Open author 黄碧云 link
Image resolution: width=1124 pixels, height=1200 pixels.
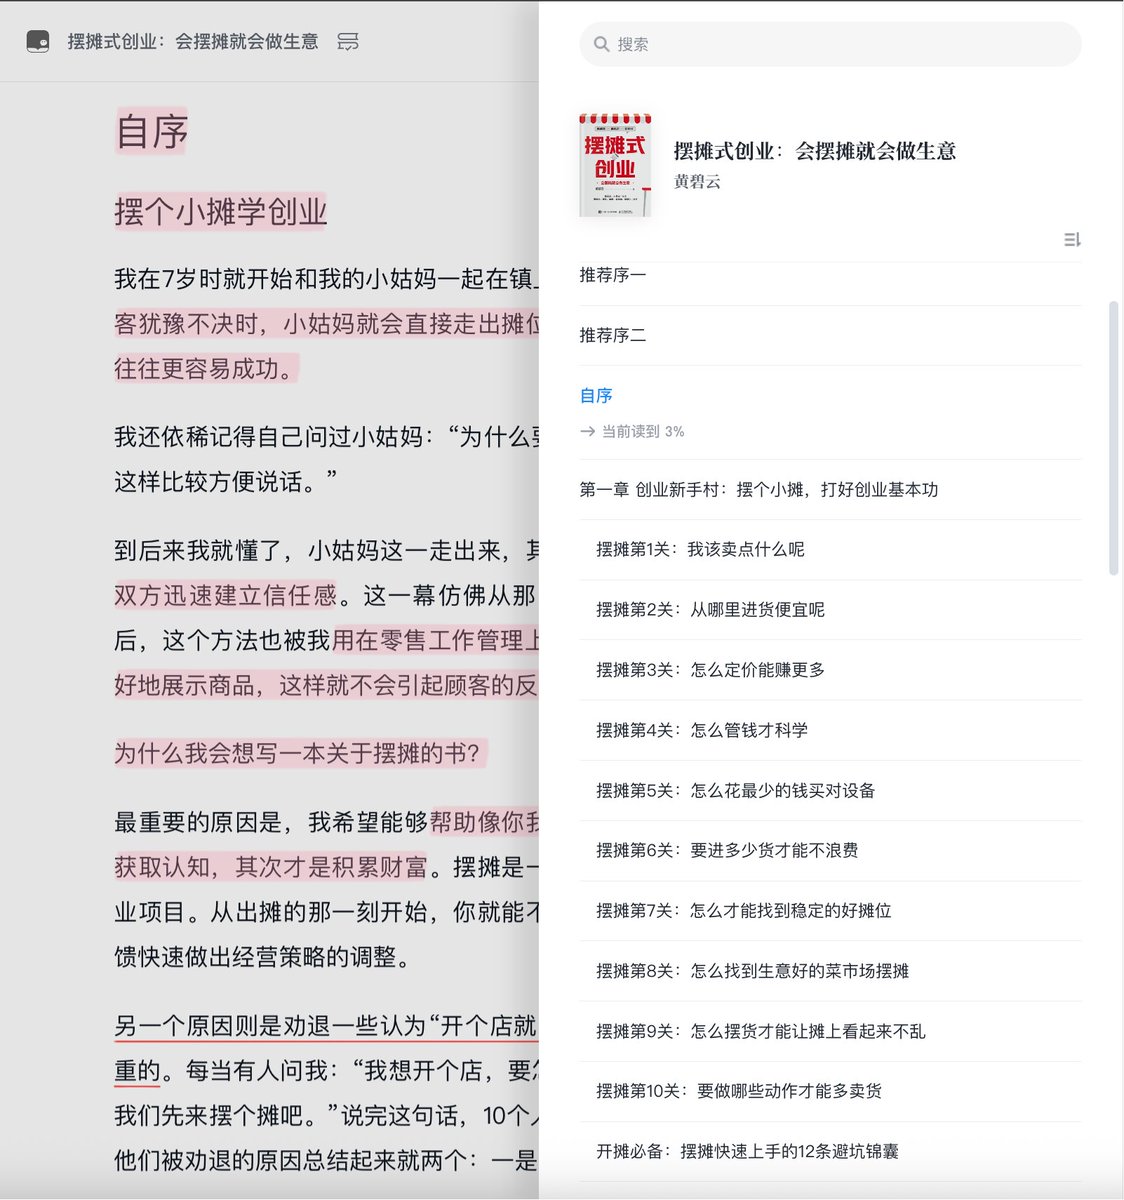[x=697, y=182]
